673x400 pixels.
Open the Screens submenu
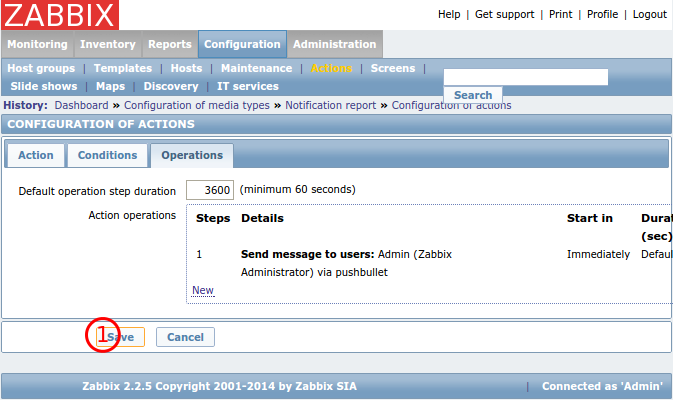point(393,68)
